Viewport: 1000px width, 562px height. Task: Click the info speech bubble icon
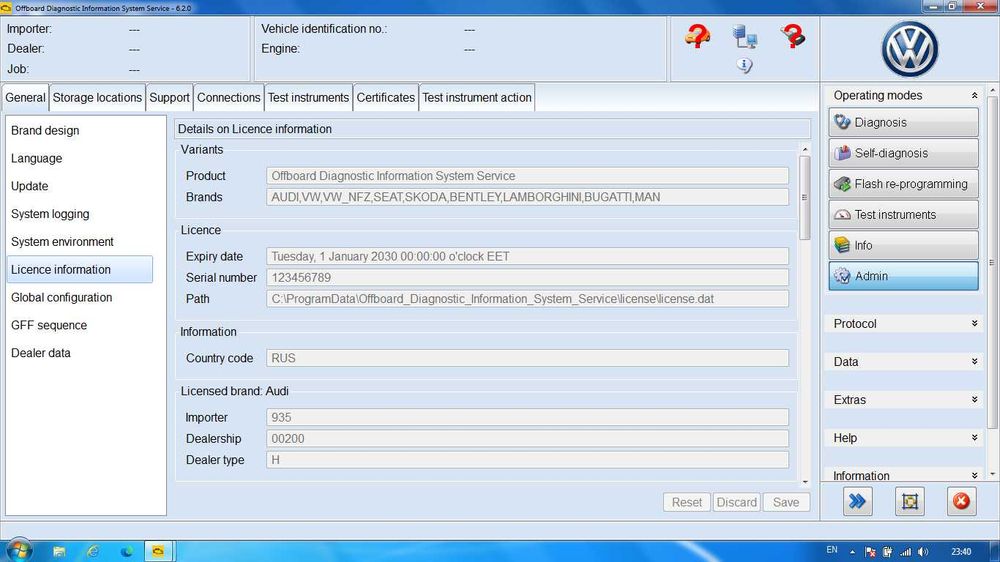744,65
